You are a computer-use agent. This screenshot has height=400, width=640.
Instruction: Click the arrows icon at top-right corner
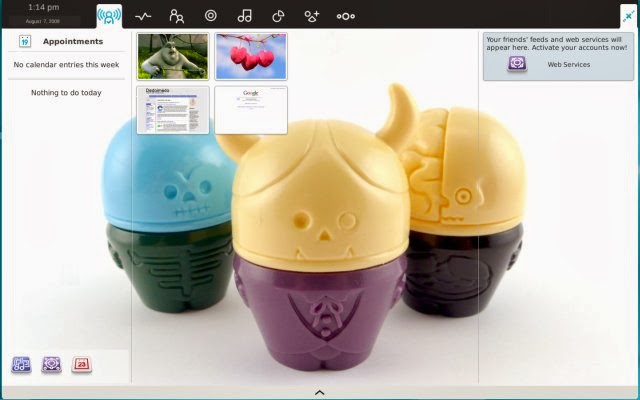pos(629,16)
